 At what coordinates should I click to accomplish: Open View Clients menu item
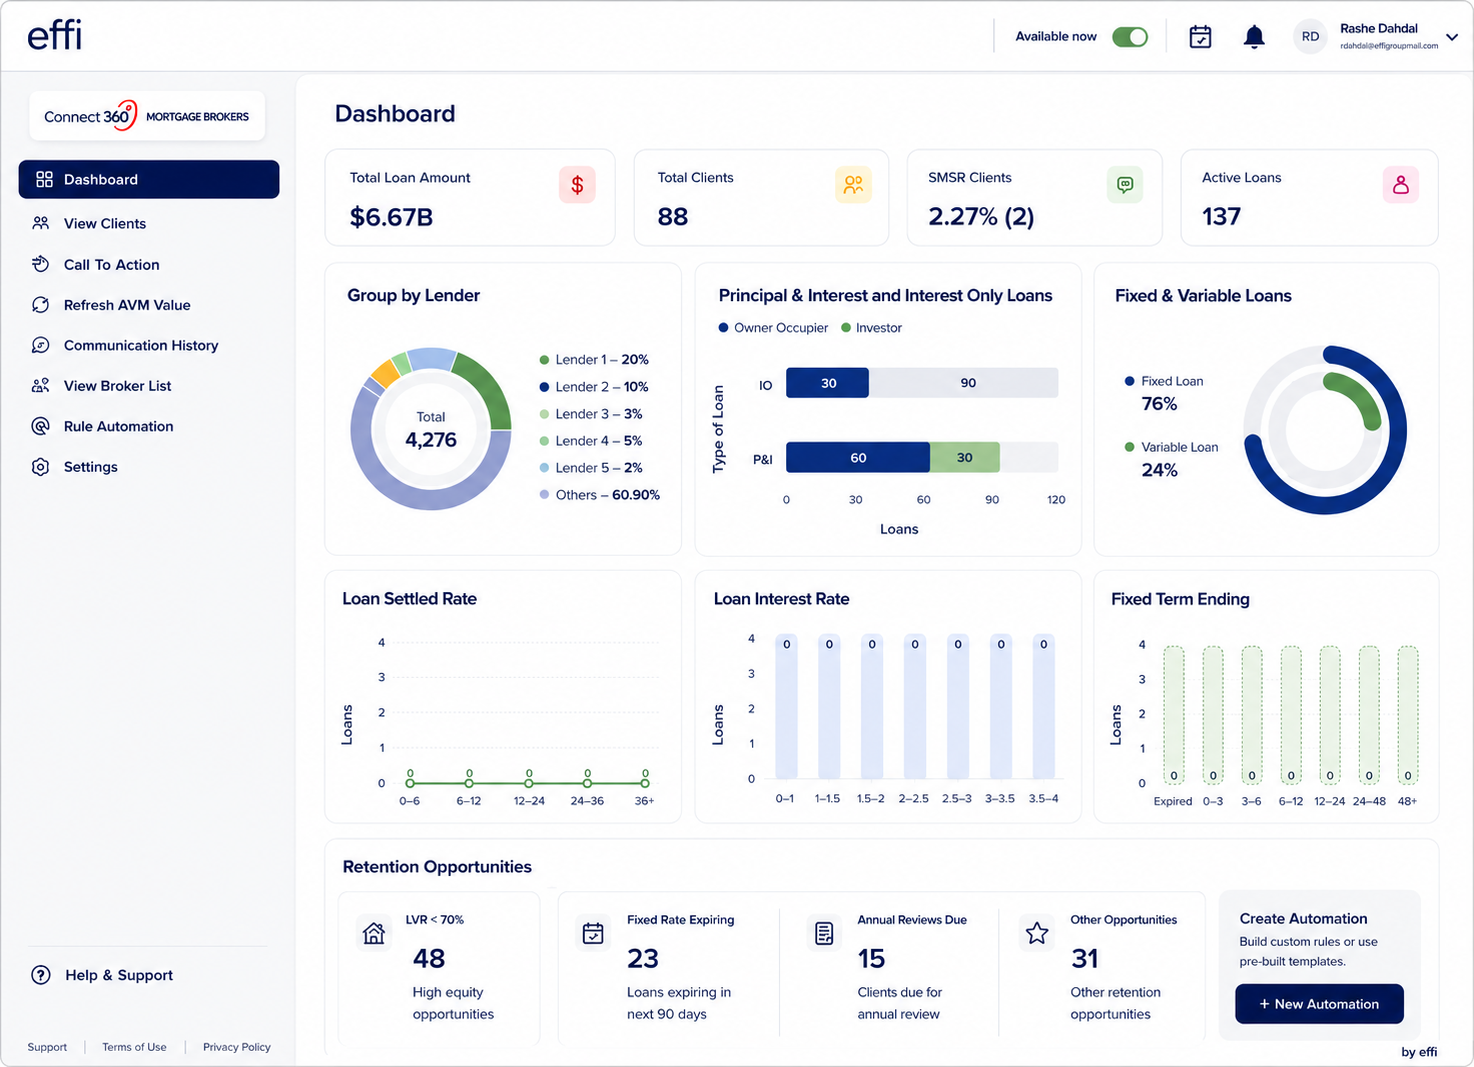[149, 223]
